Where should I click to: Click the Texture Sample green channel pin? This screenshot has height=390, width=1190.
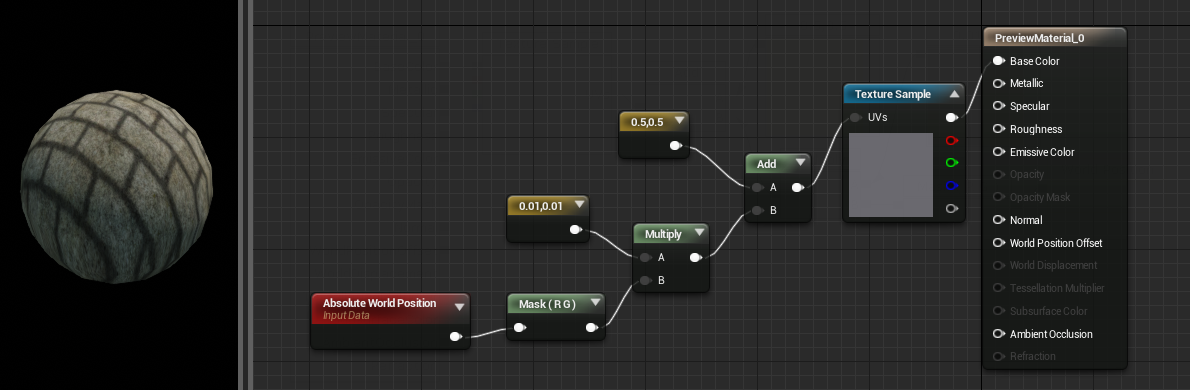(x=952, y=162)
